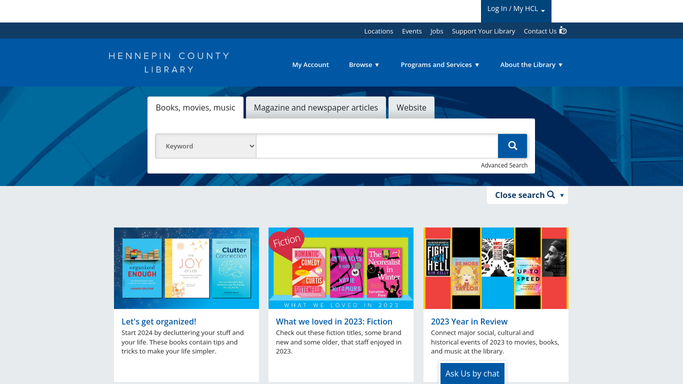Click the coffee cup icon beside Contact Us
Viewport: 683px width, 384px height.
point(563,30)
